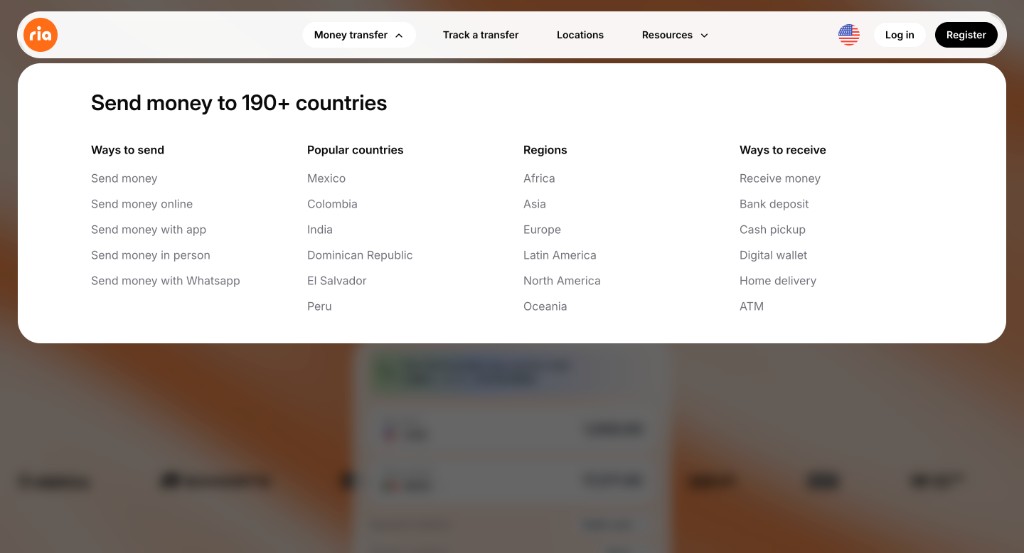Open the US flag country selector
This screenshot has height=553, width=1024.
pos(848,35)
